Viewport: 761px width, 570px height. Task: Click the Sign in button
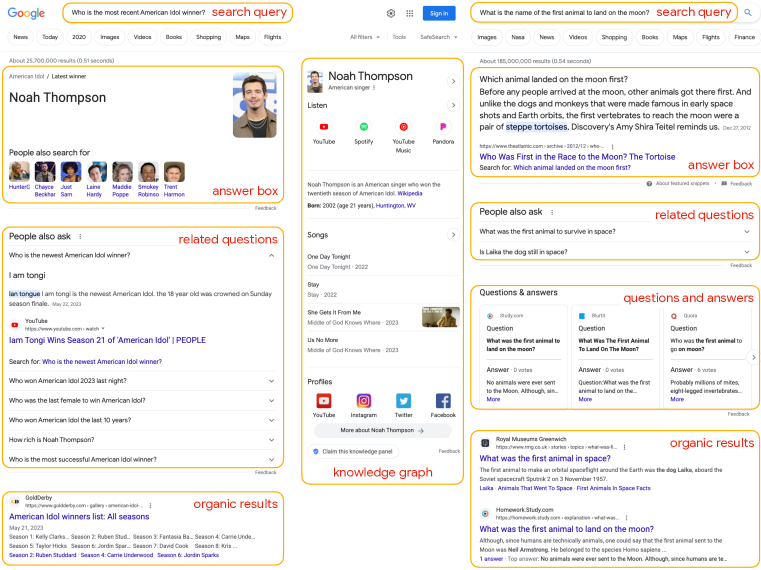439,14
